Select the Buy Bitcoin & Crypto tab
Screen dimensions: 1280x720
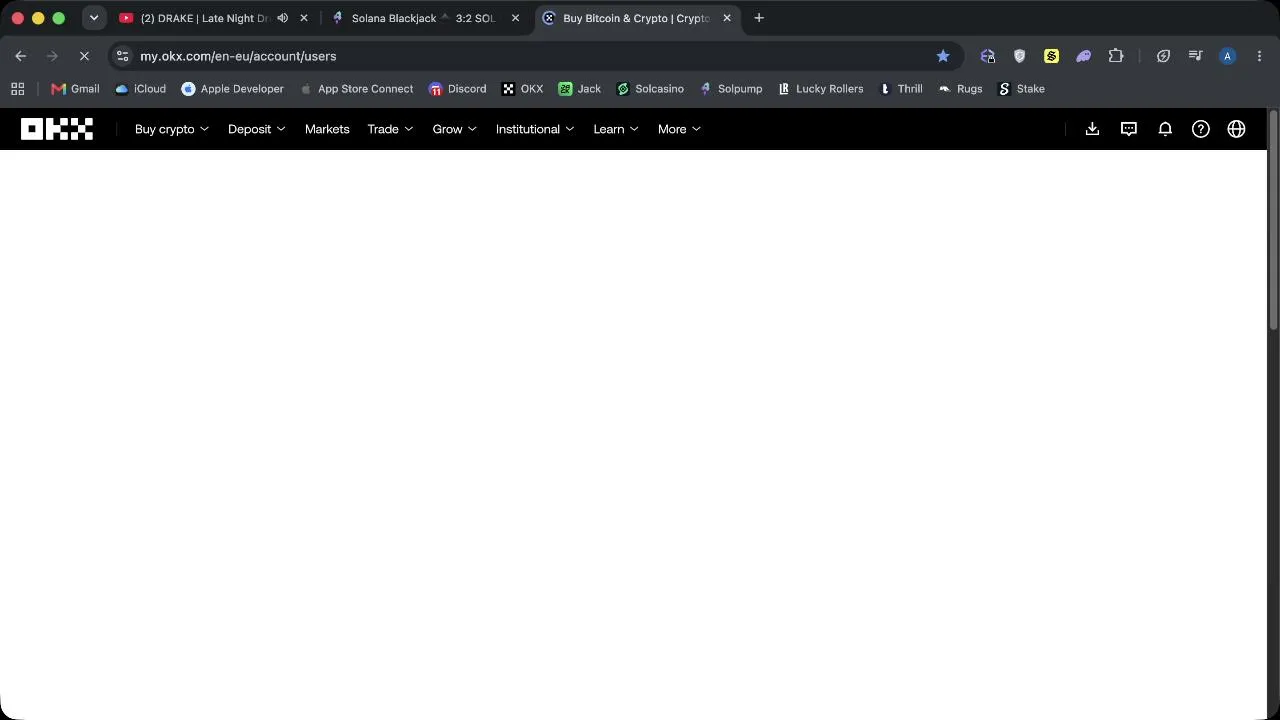636,18
